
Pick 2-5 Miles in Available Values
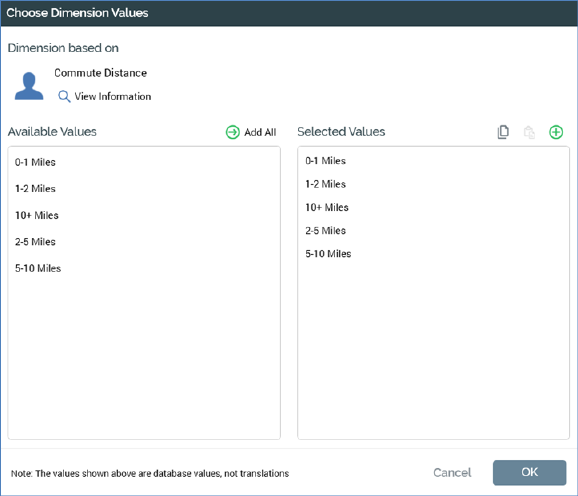[x=144, y=242]
